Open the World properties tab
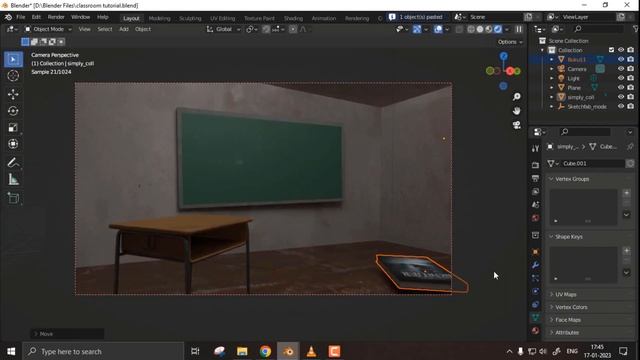 (536, 218)
